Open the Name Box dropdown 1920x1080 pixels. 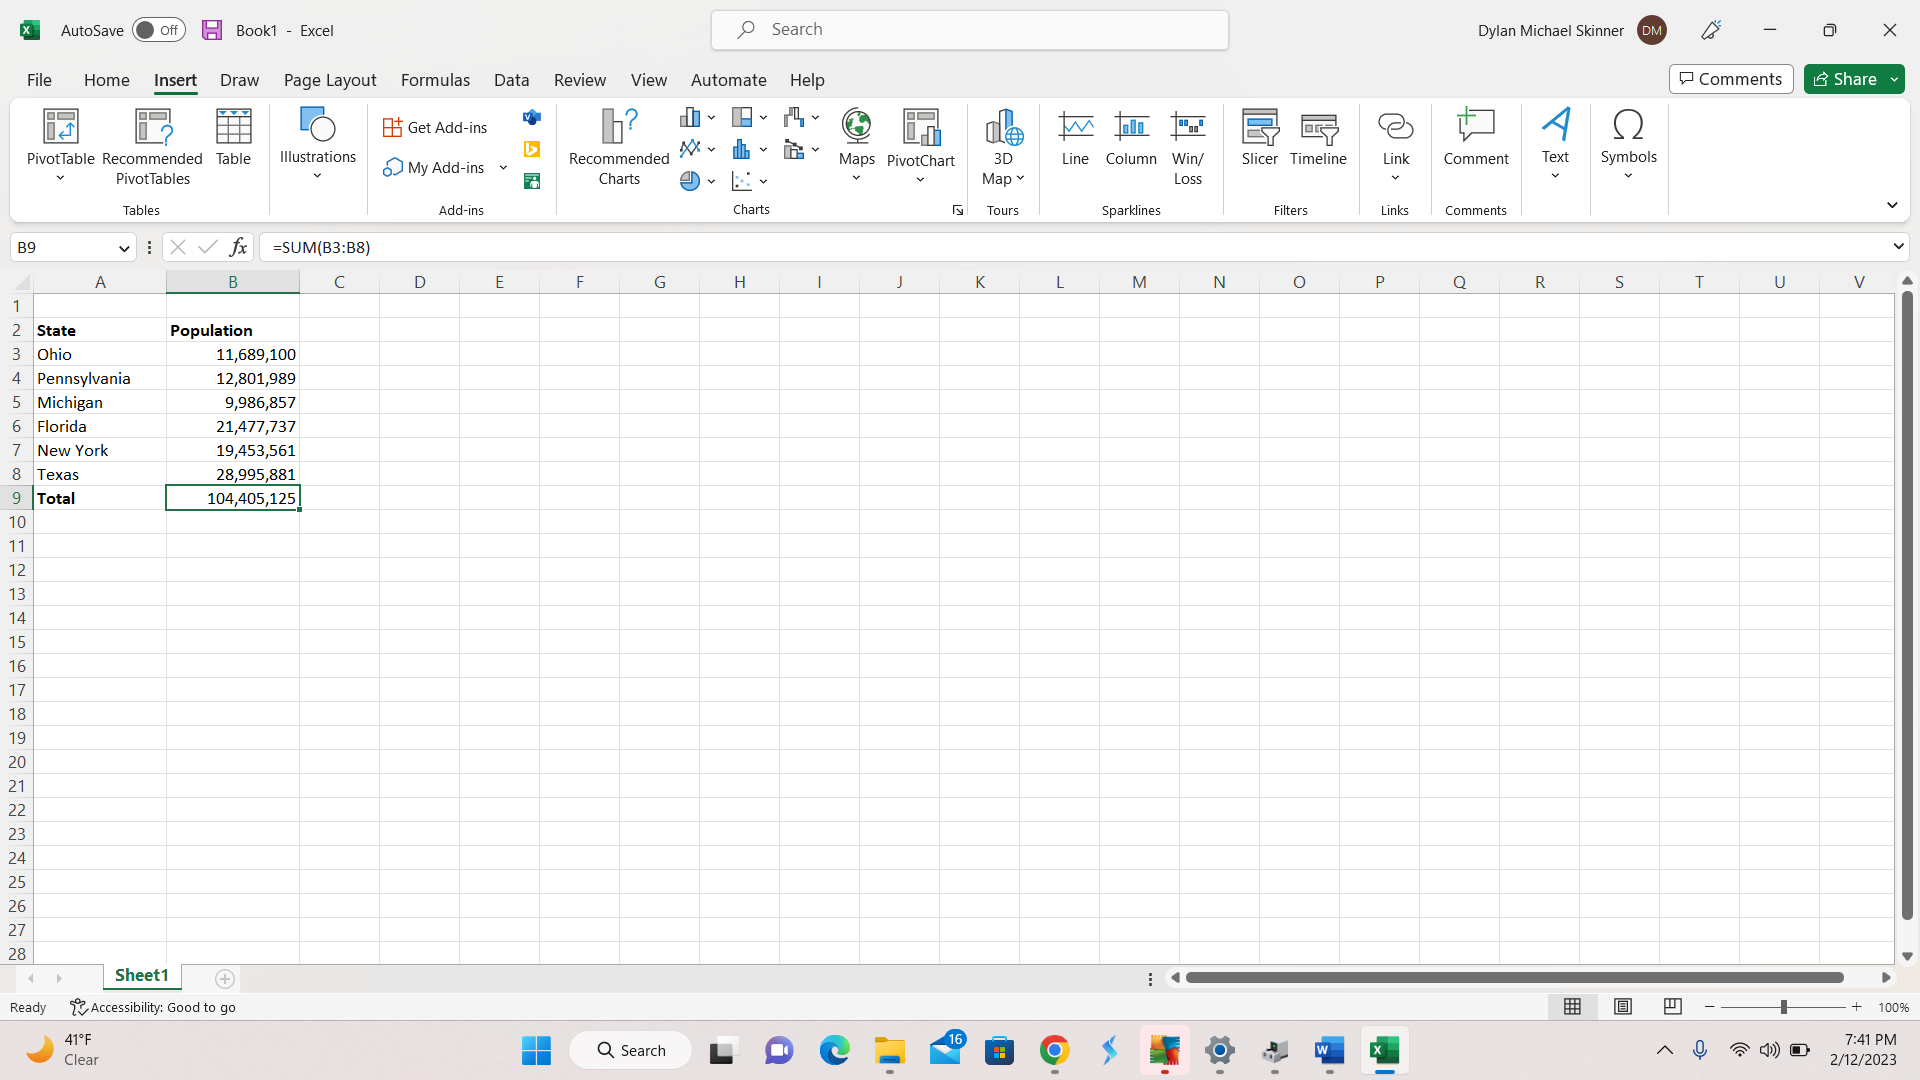tap(122, 247)
